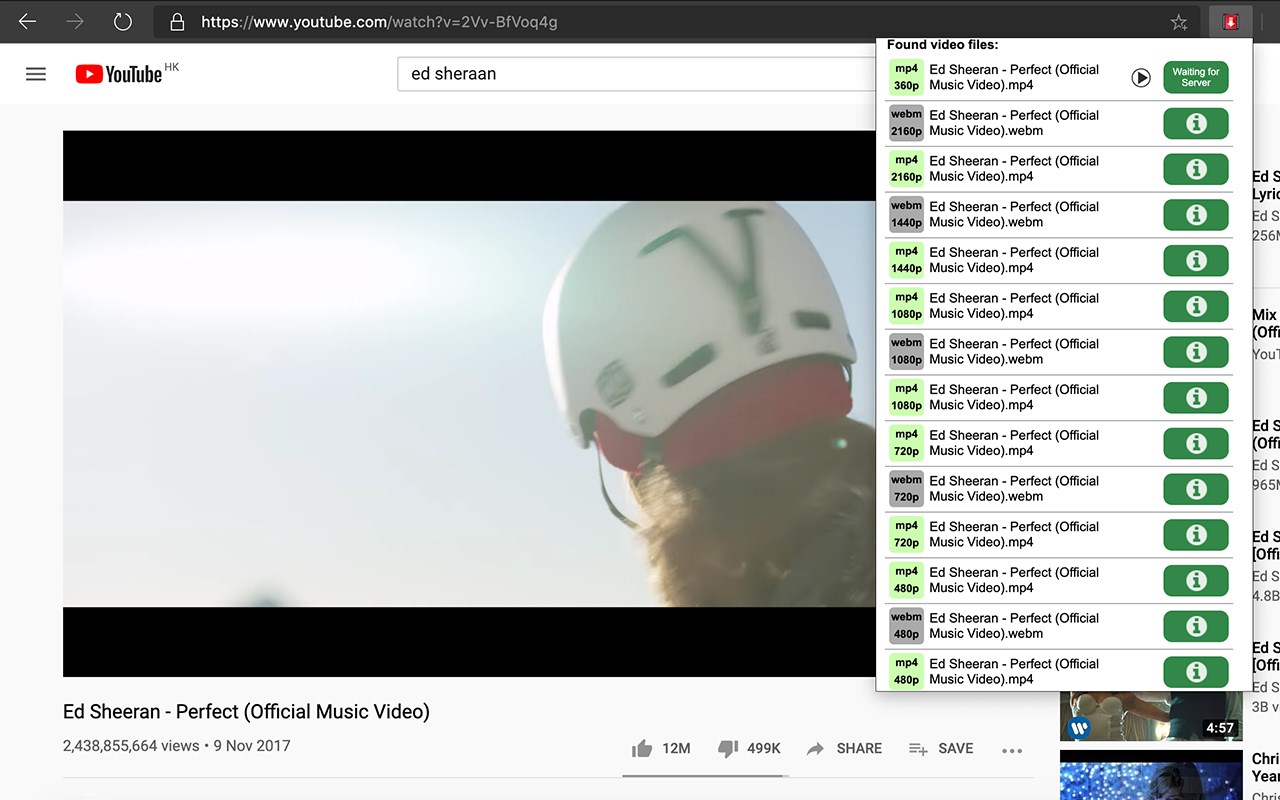Show info for the mp4 1440p file
This screenshot has width=1280, height=800.
[x=1196, y=261]
